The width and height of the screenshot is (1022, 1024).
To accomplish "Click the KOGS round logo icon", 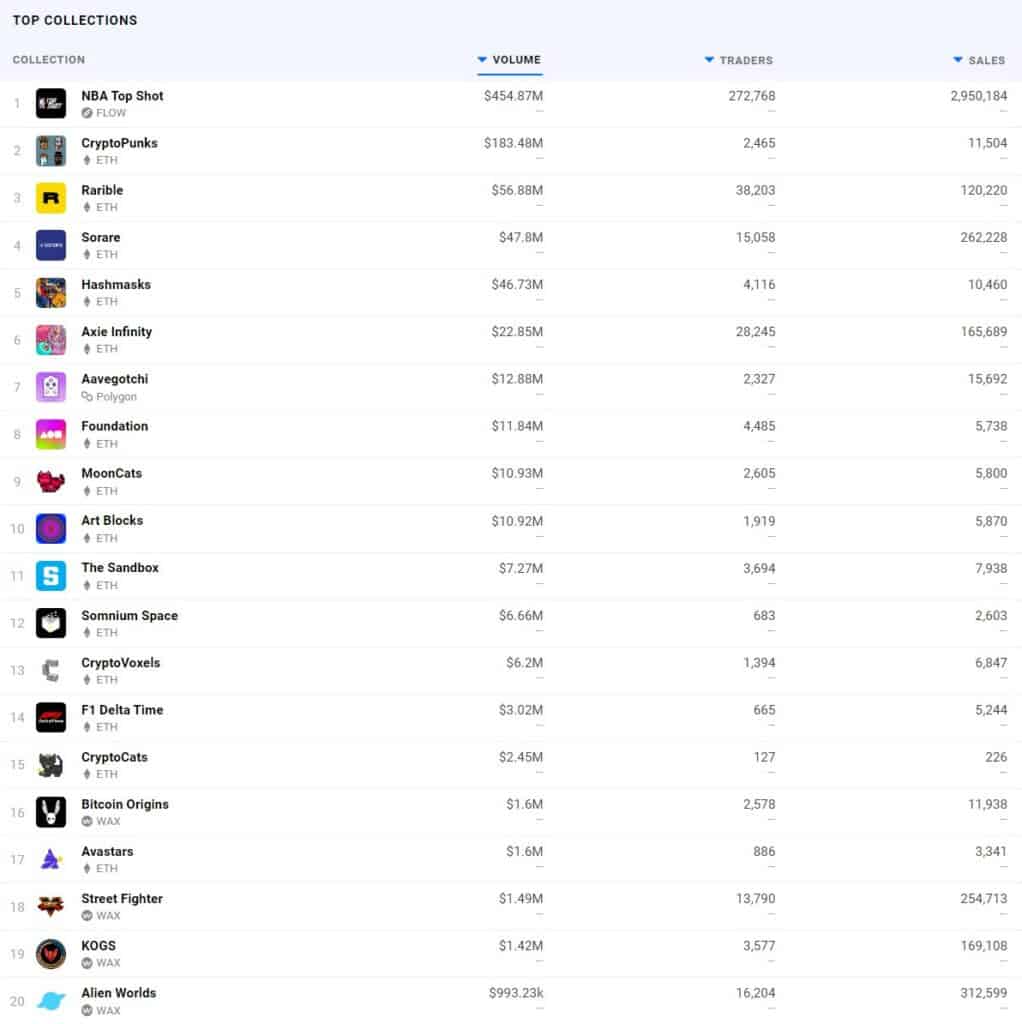I will 51,953.
